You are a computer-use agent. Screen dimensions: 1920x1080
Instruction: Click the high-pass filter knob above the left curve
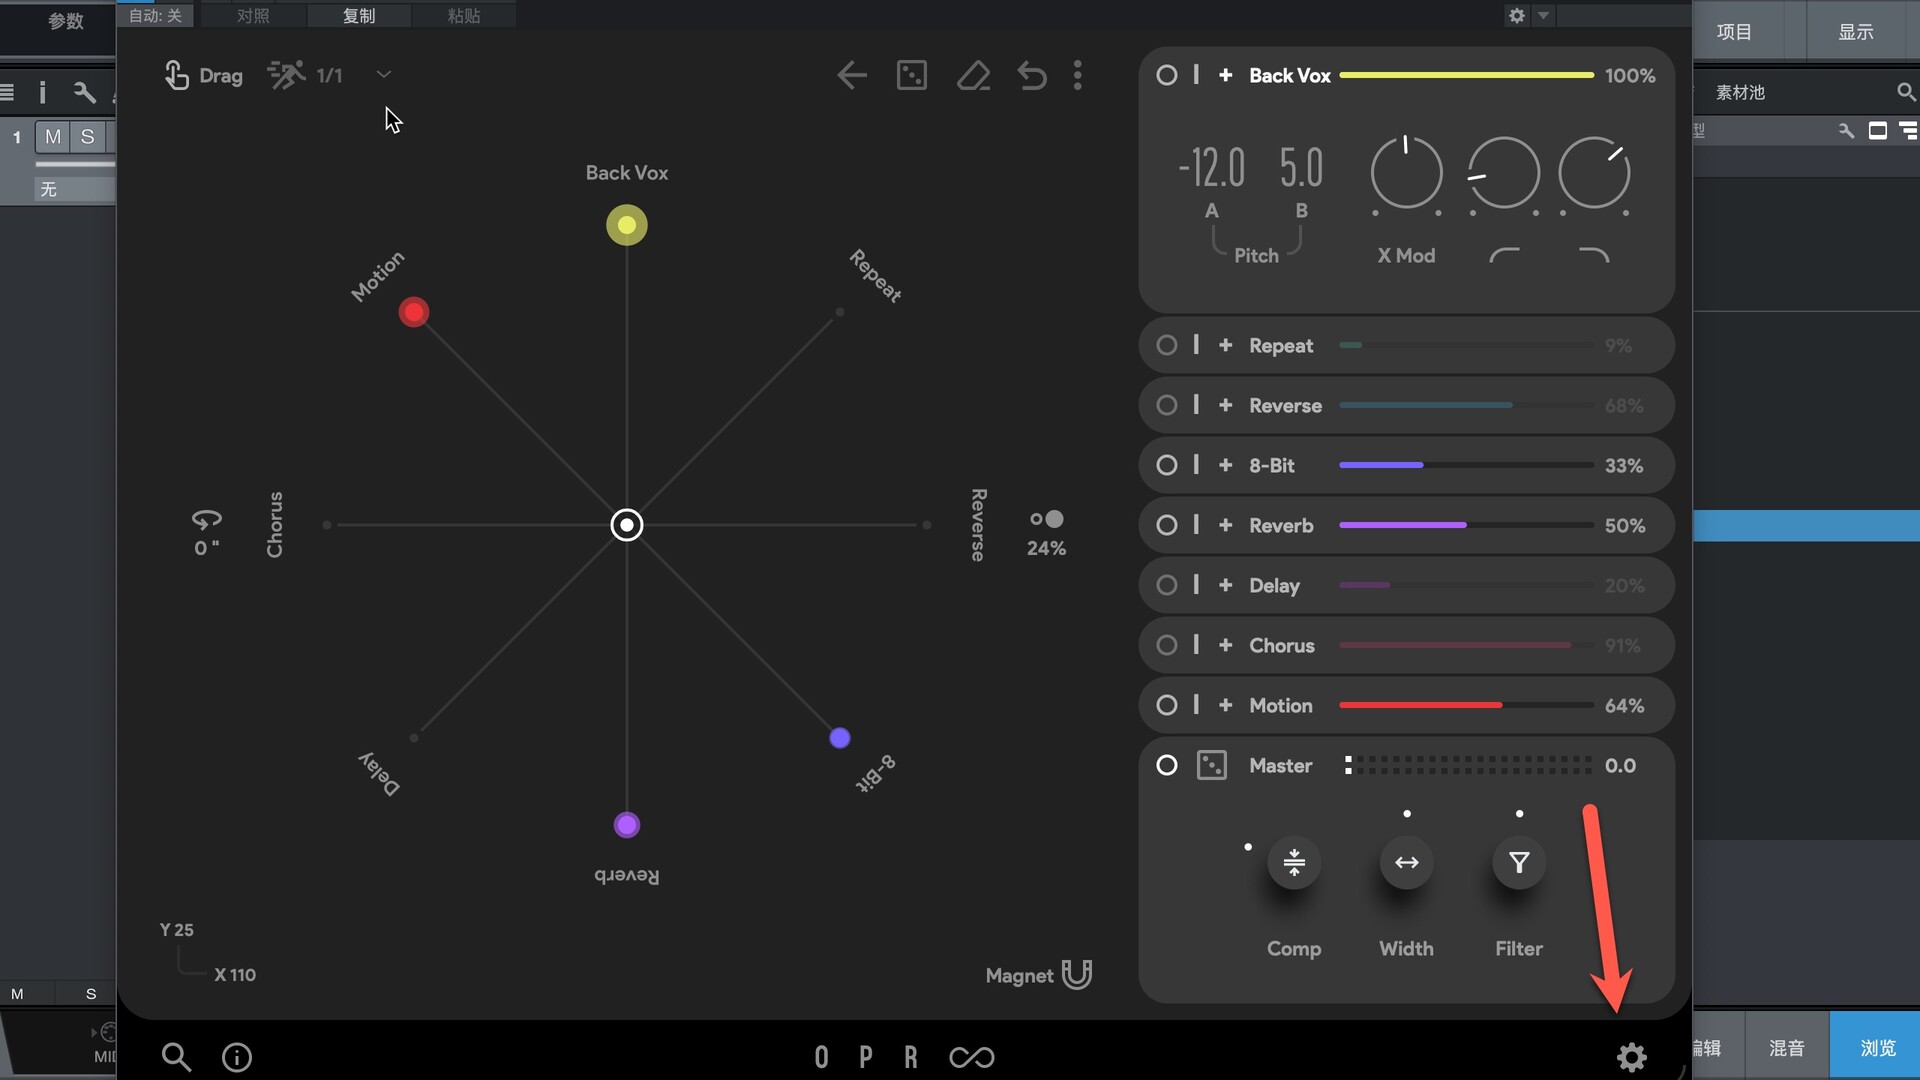pos(1503,173)
